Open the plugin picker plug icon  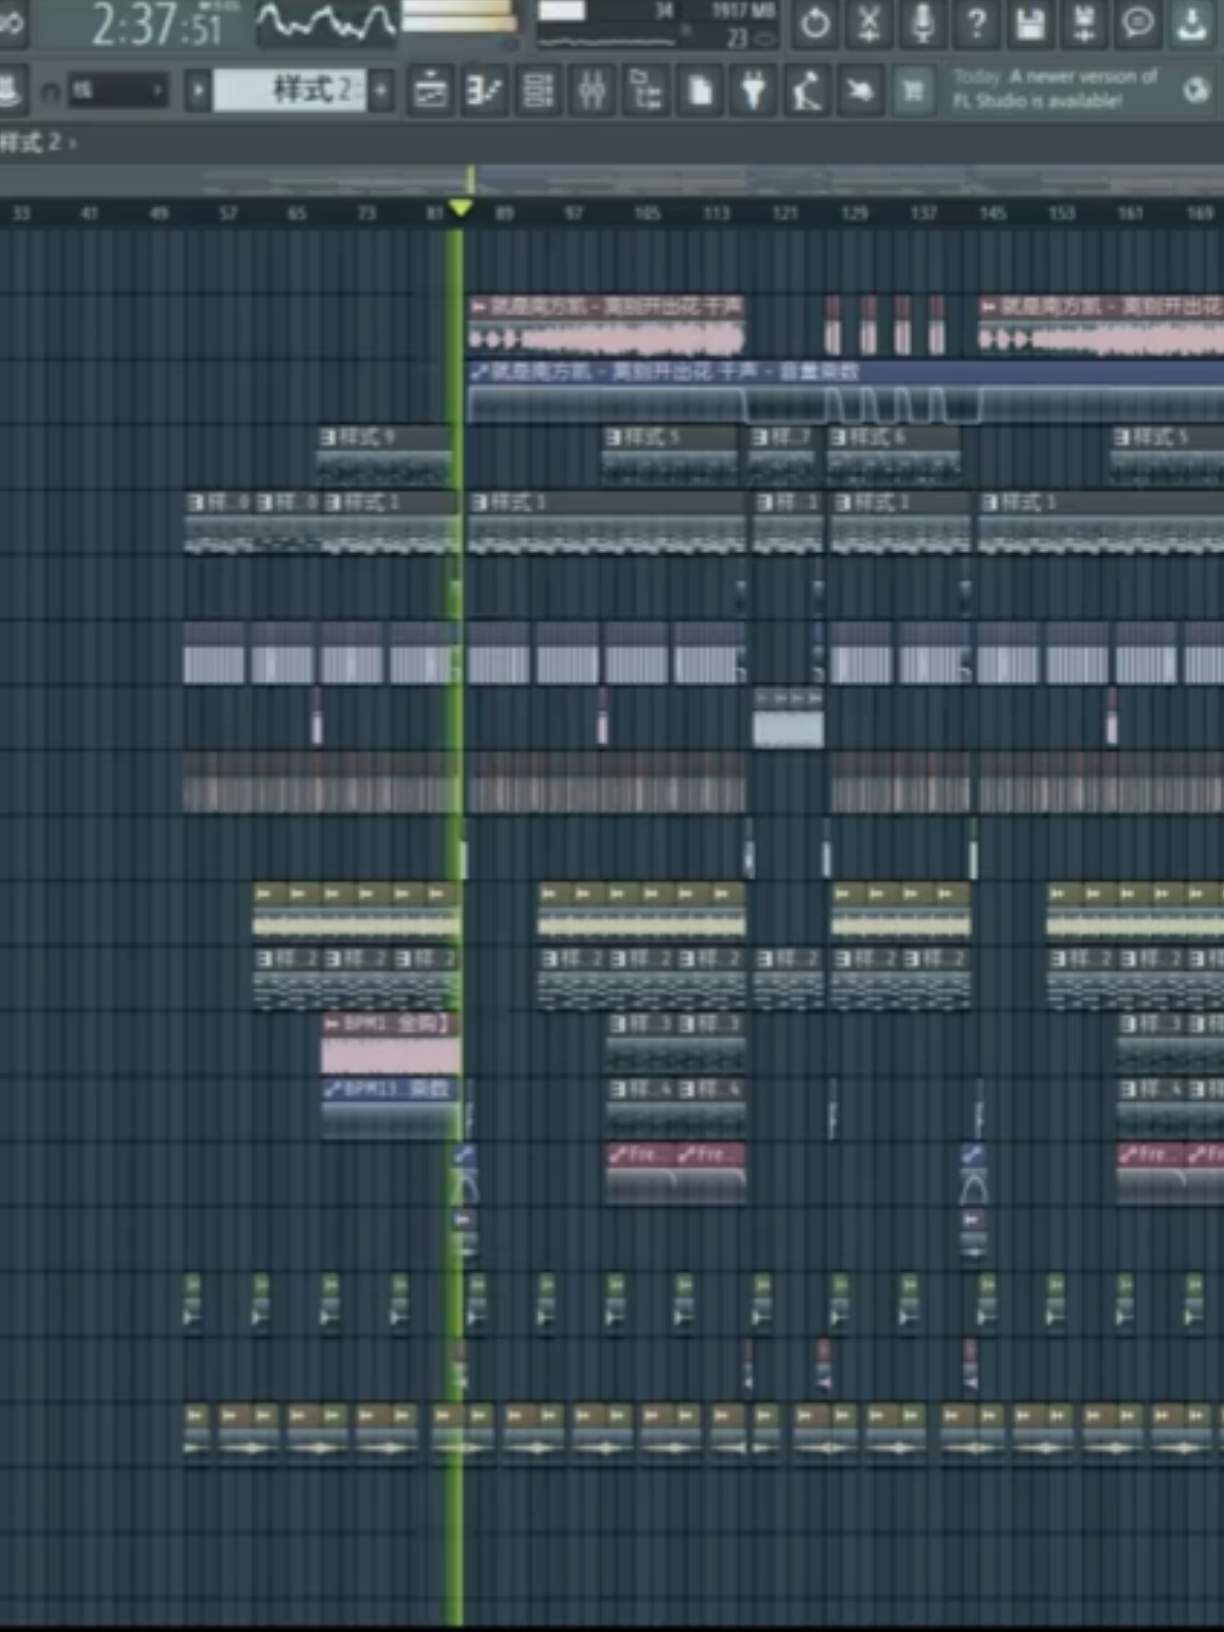pos(754,91)
